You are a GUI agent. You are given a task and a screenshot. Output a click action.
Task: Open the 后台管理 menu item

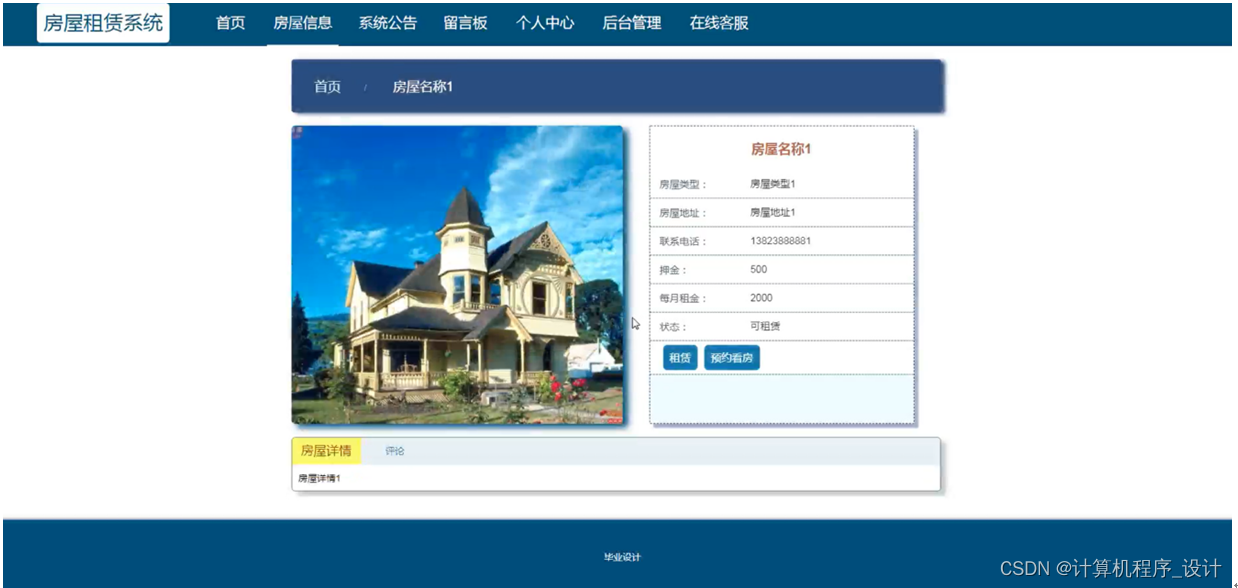coord(632,23)
